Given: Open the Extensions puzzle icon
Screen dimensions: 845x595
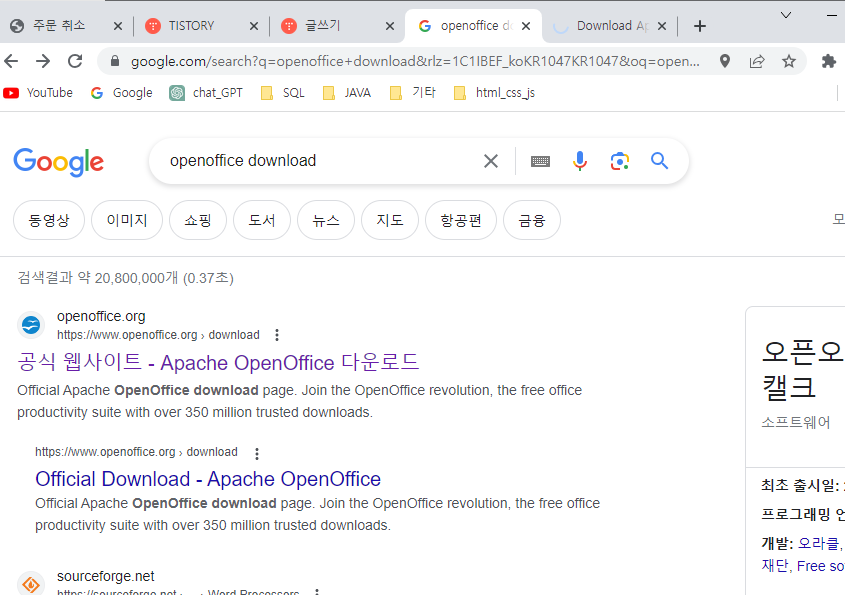Looking at the screenshot, I should [829, 61].
